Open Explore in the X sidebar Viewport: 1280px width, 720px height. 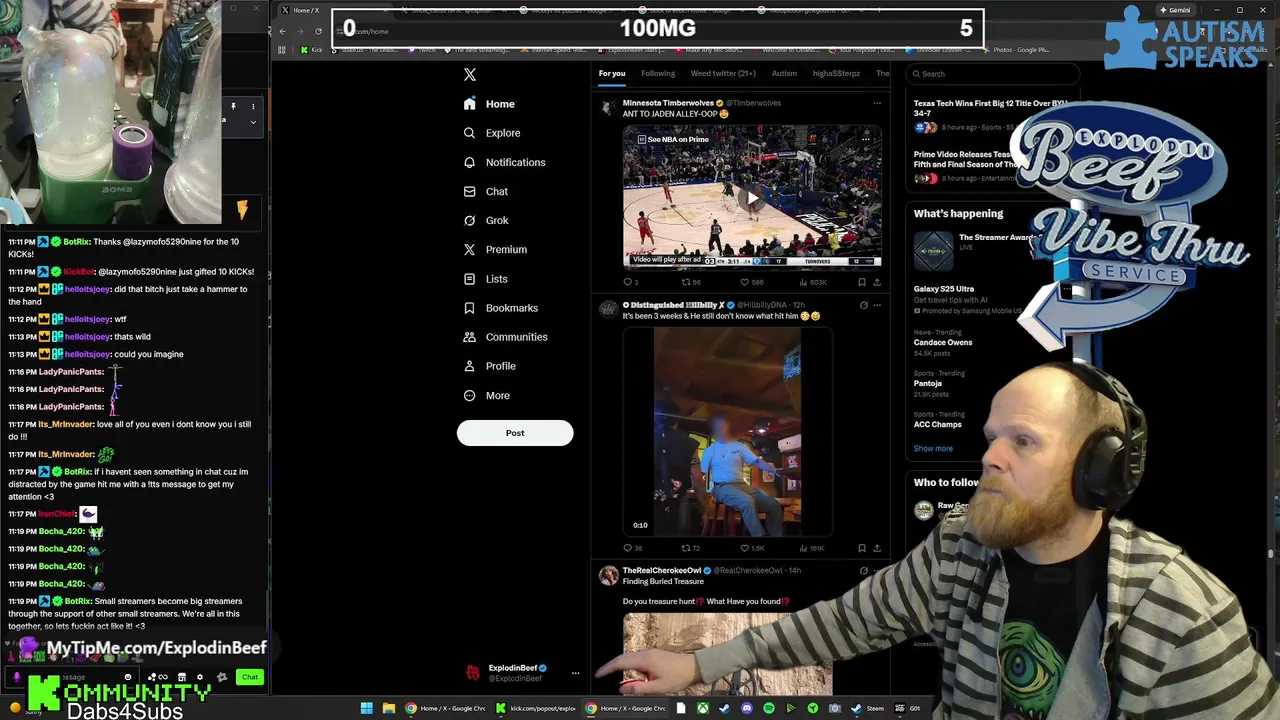[x=492, y=133]
